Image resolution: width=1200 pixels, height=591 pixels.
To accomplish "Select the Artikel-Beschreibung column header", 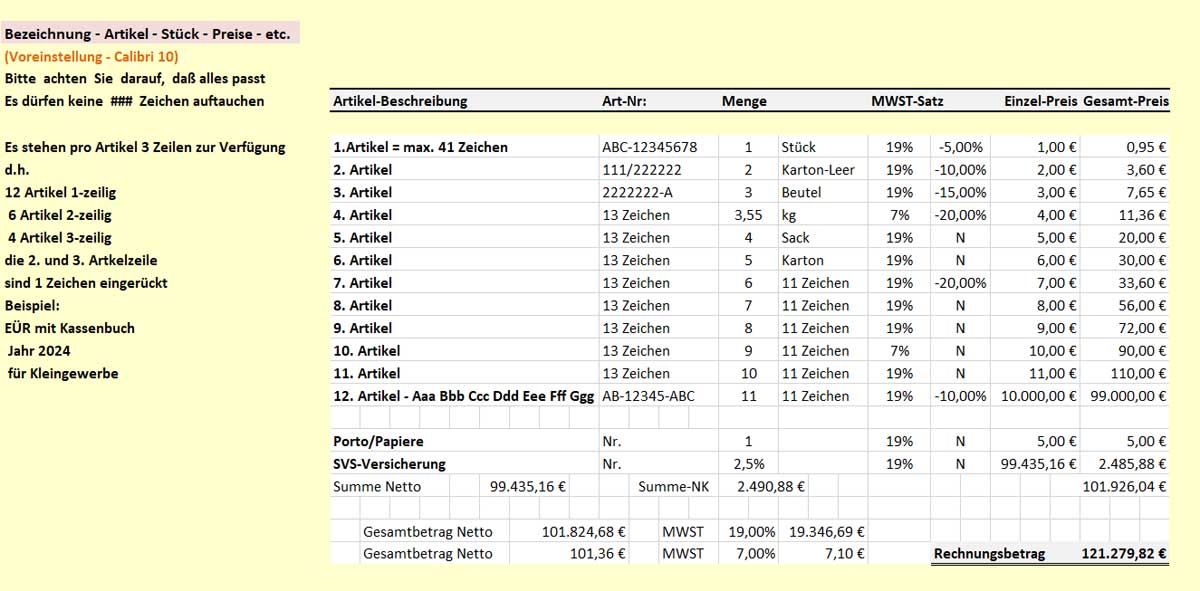I will pos(400,101).
